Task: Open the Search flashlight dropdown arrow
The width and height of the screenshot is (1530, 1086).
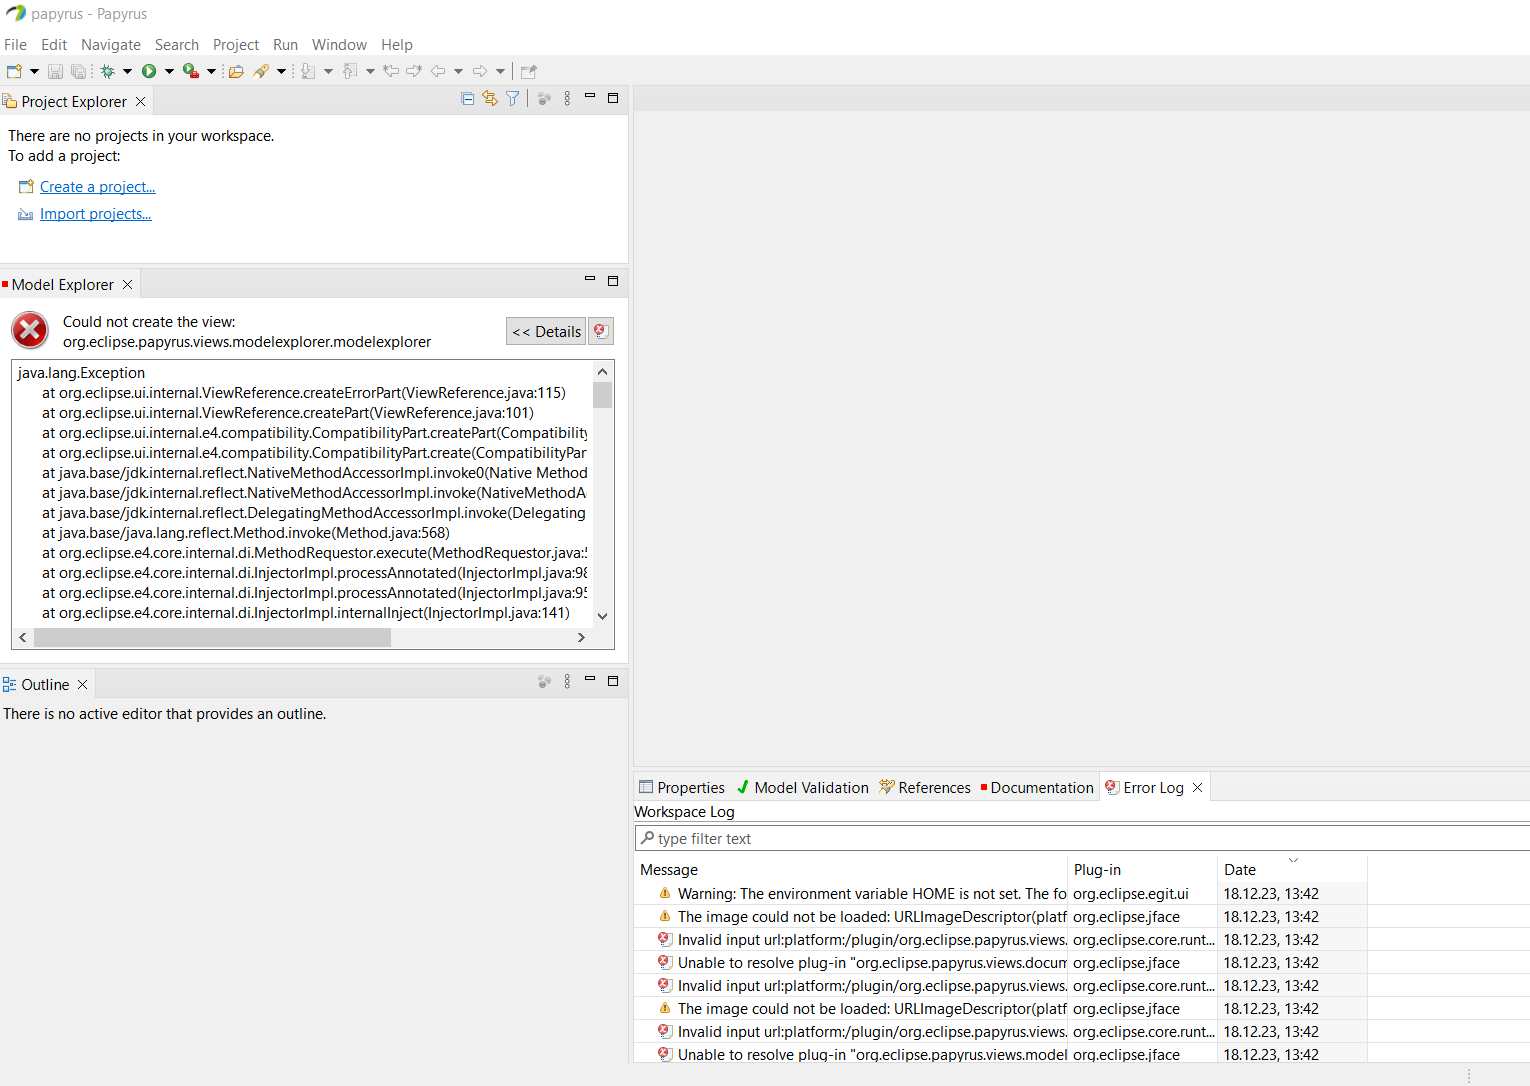Action: coord(281,71)
